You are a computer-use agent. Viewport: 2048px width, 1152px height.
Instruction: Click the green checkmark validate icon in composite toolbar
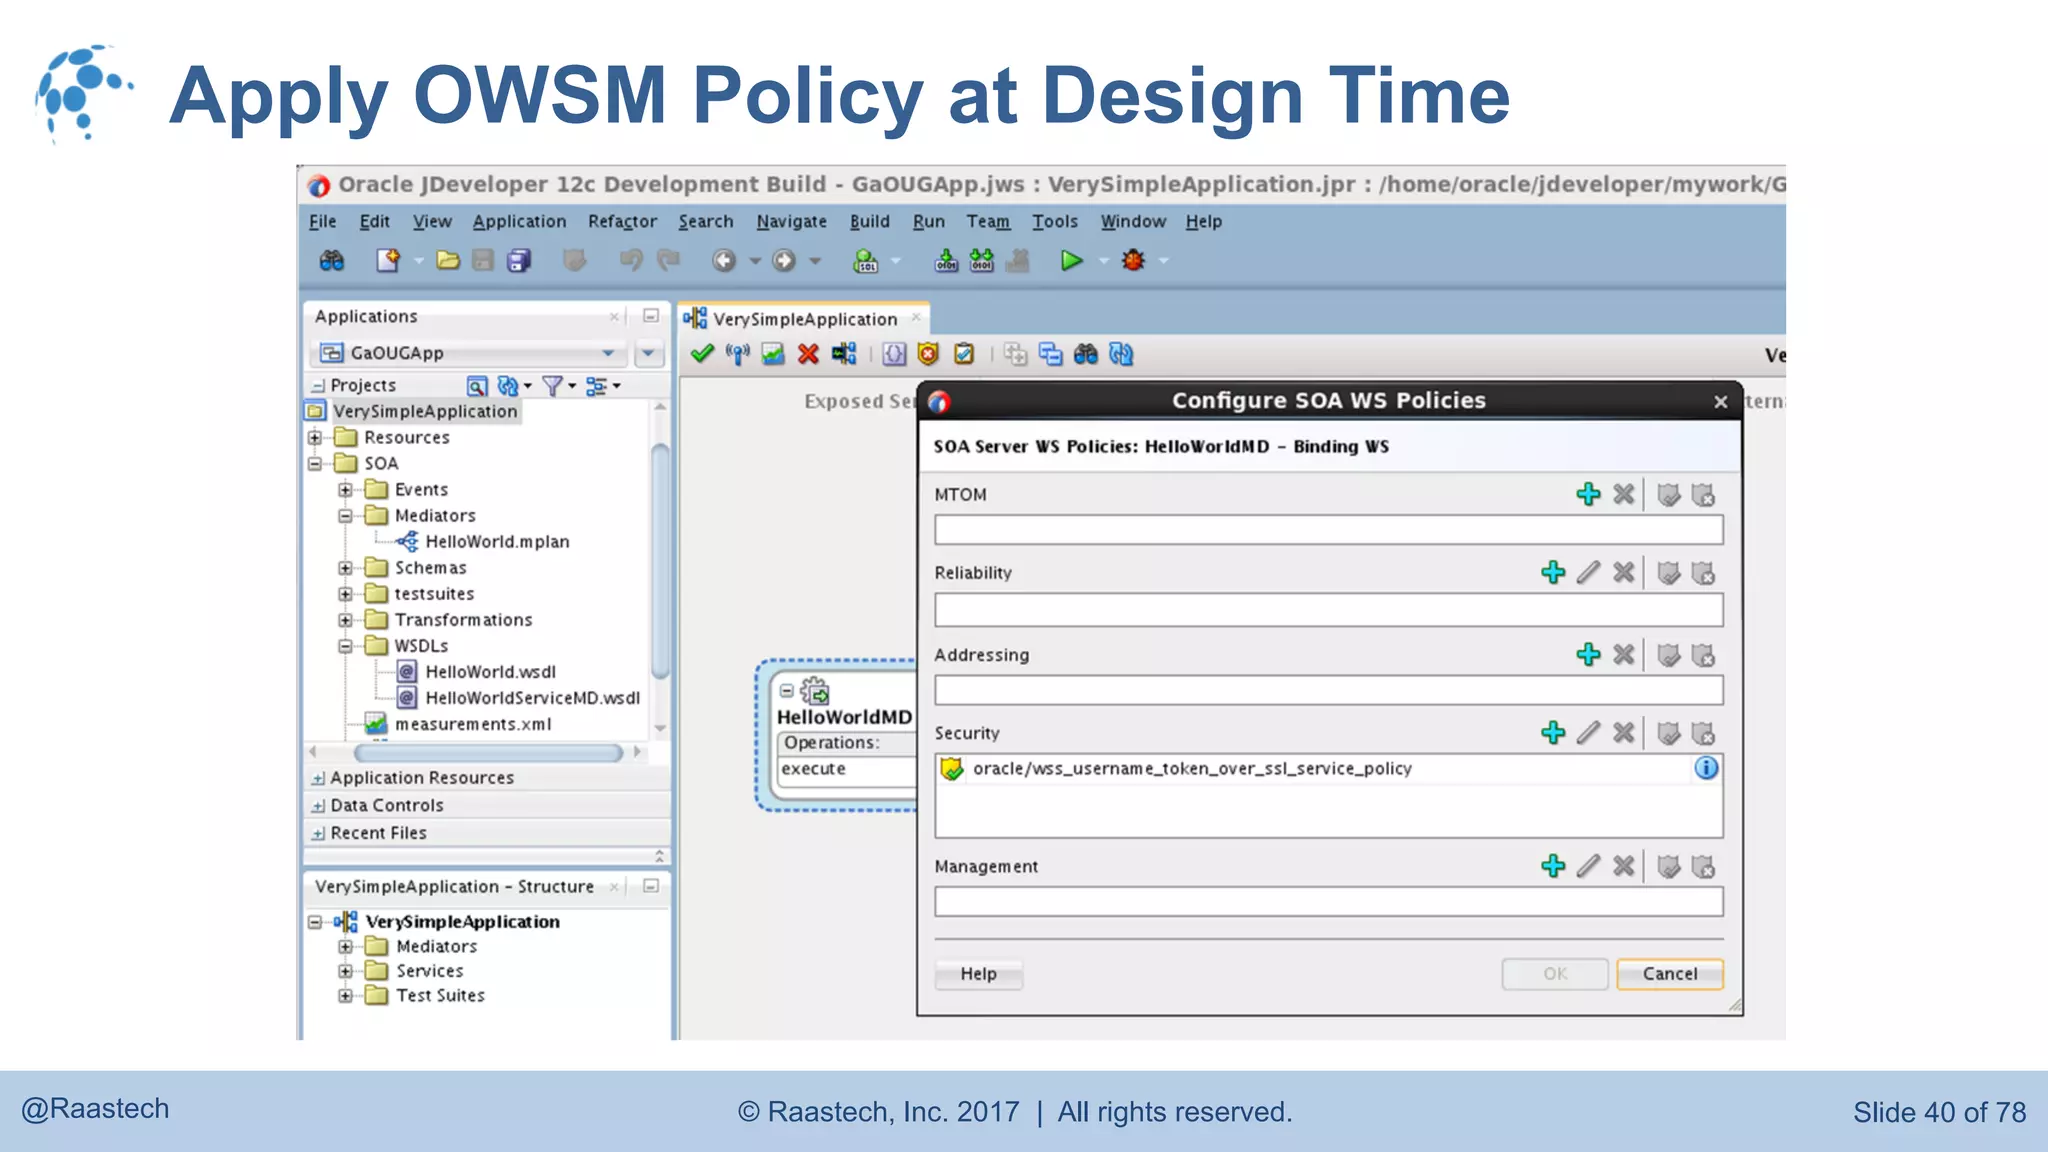tap(702, 354)
